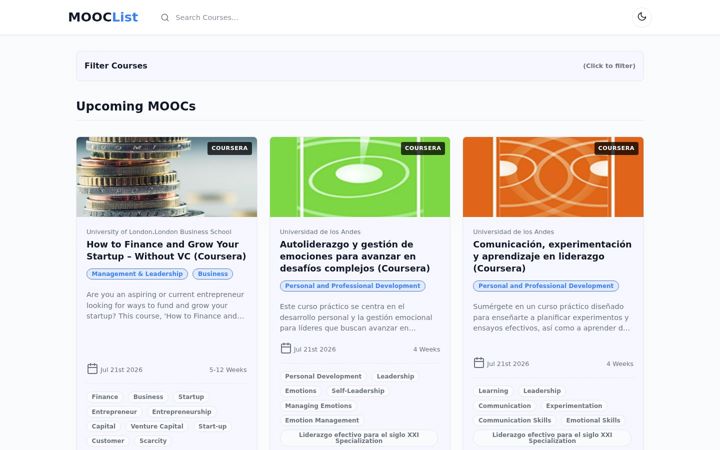
Task: Toggle dark mode with the moon icon
Action: (641, 17)
